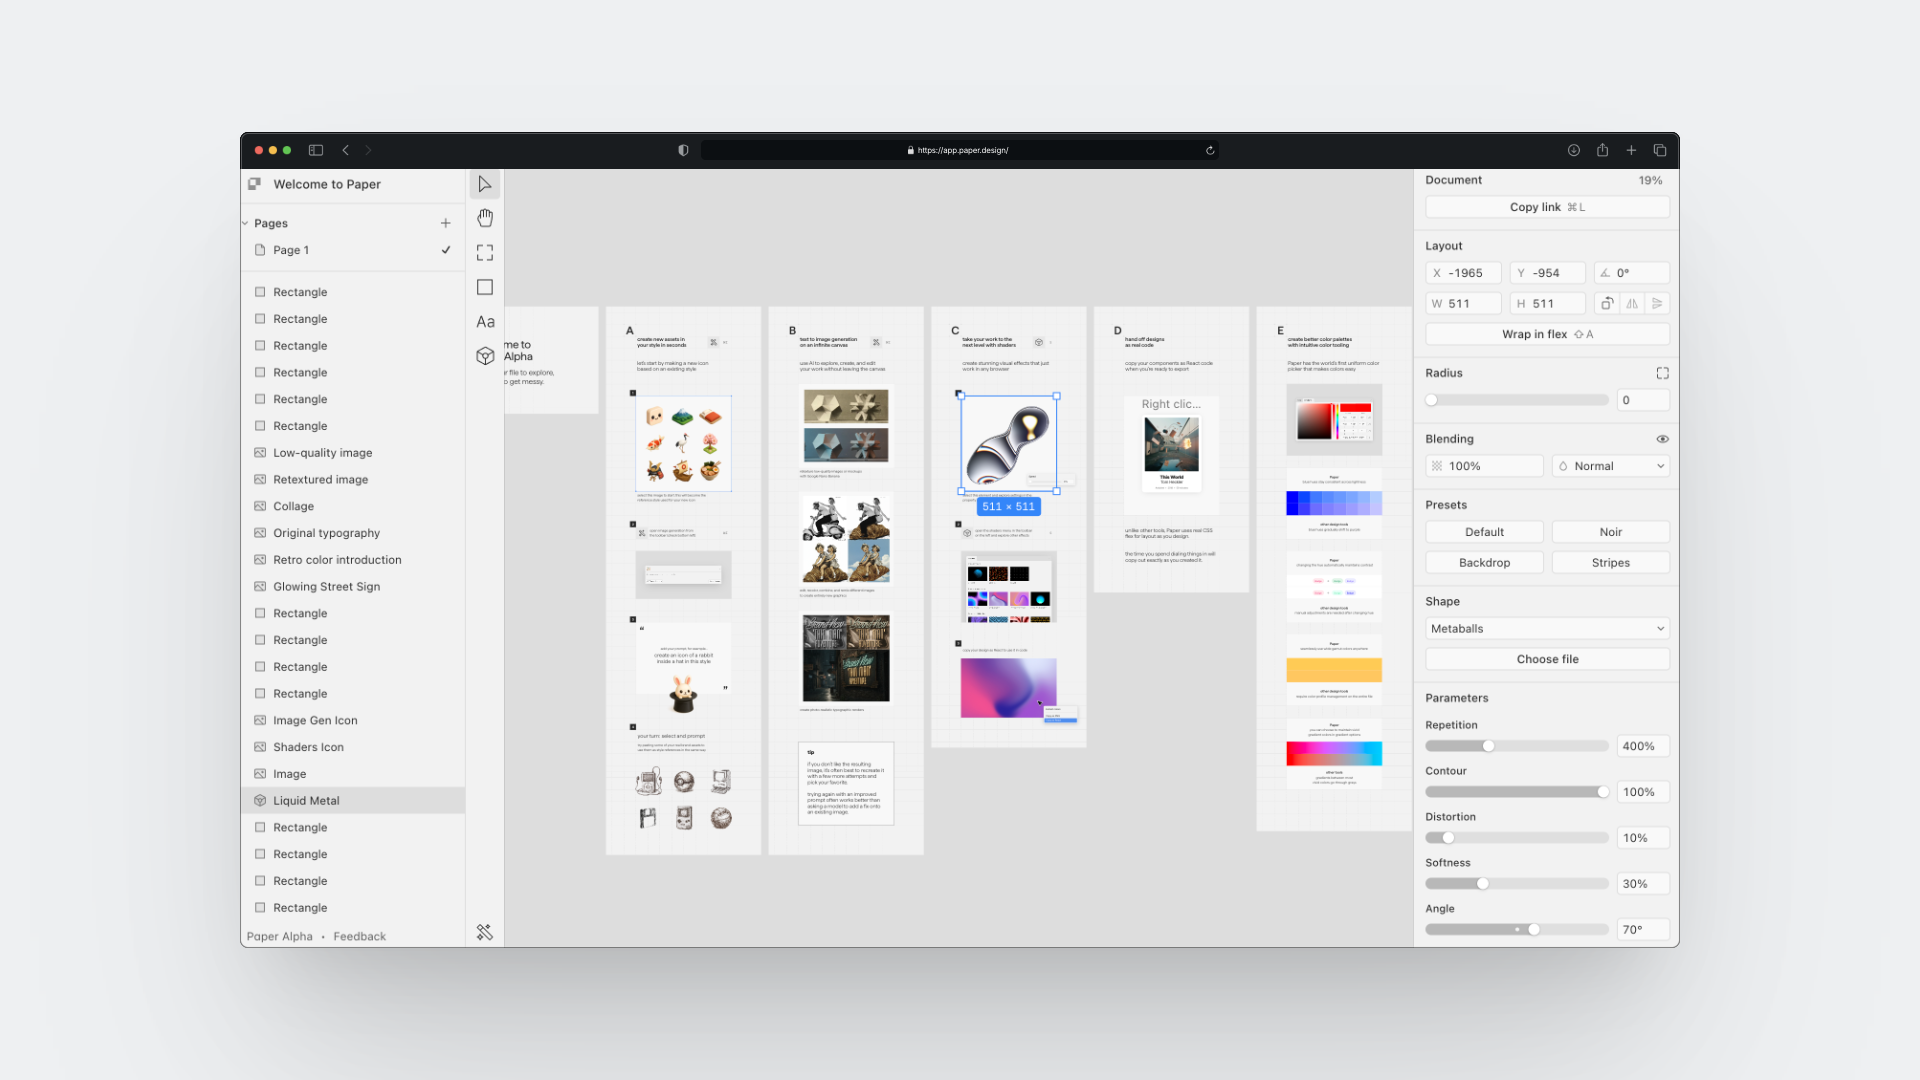Click the Copy link button
This screenshot has height=1080, width=1920.
[x=1547, y=207]
